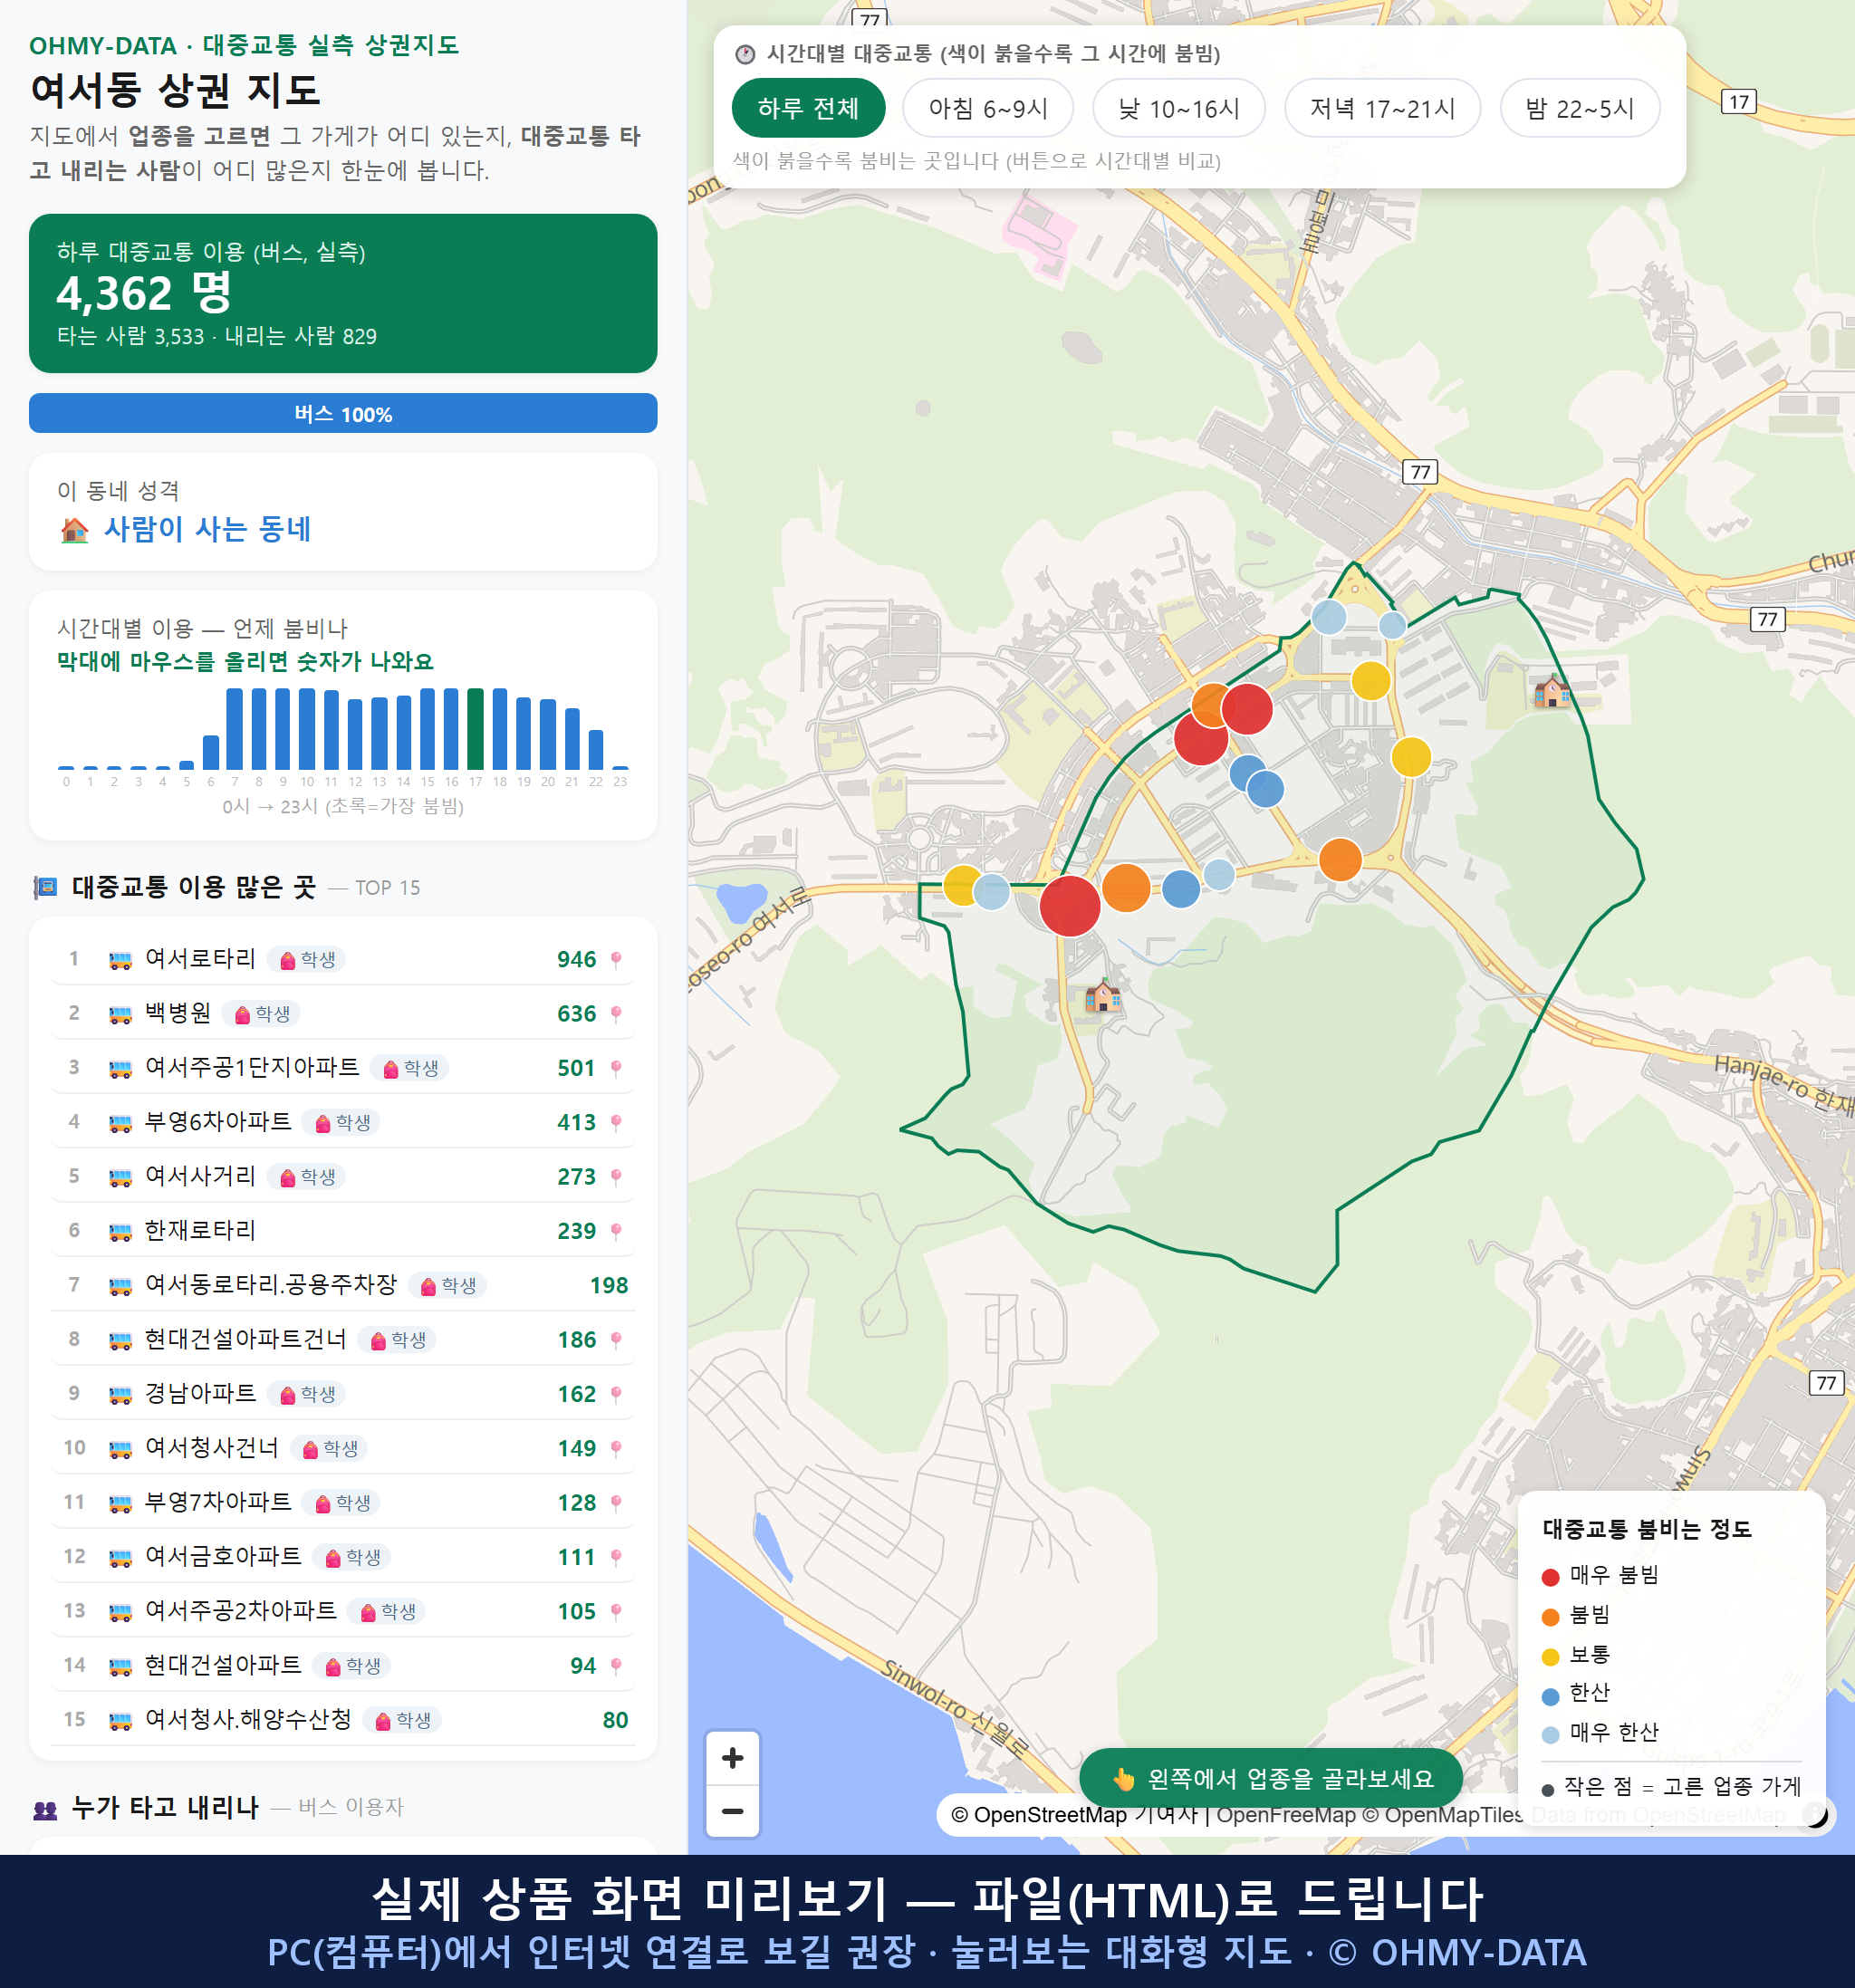This screenshot has width=1855, height=1988.
Task: Locate 여서사거리 using its pin icon
Action: pos(616,1177)
